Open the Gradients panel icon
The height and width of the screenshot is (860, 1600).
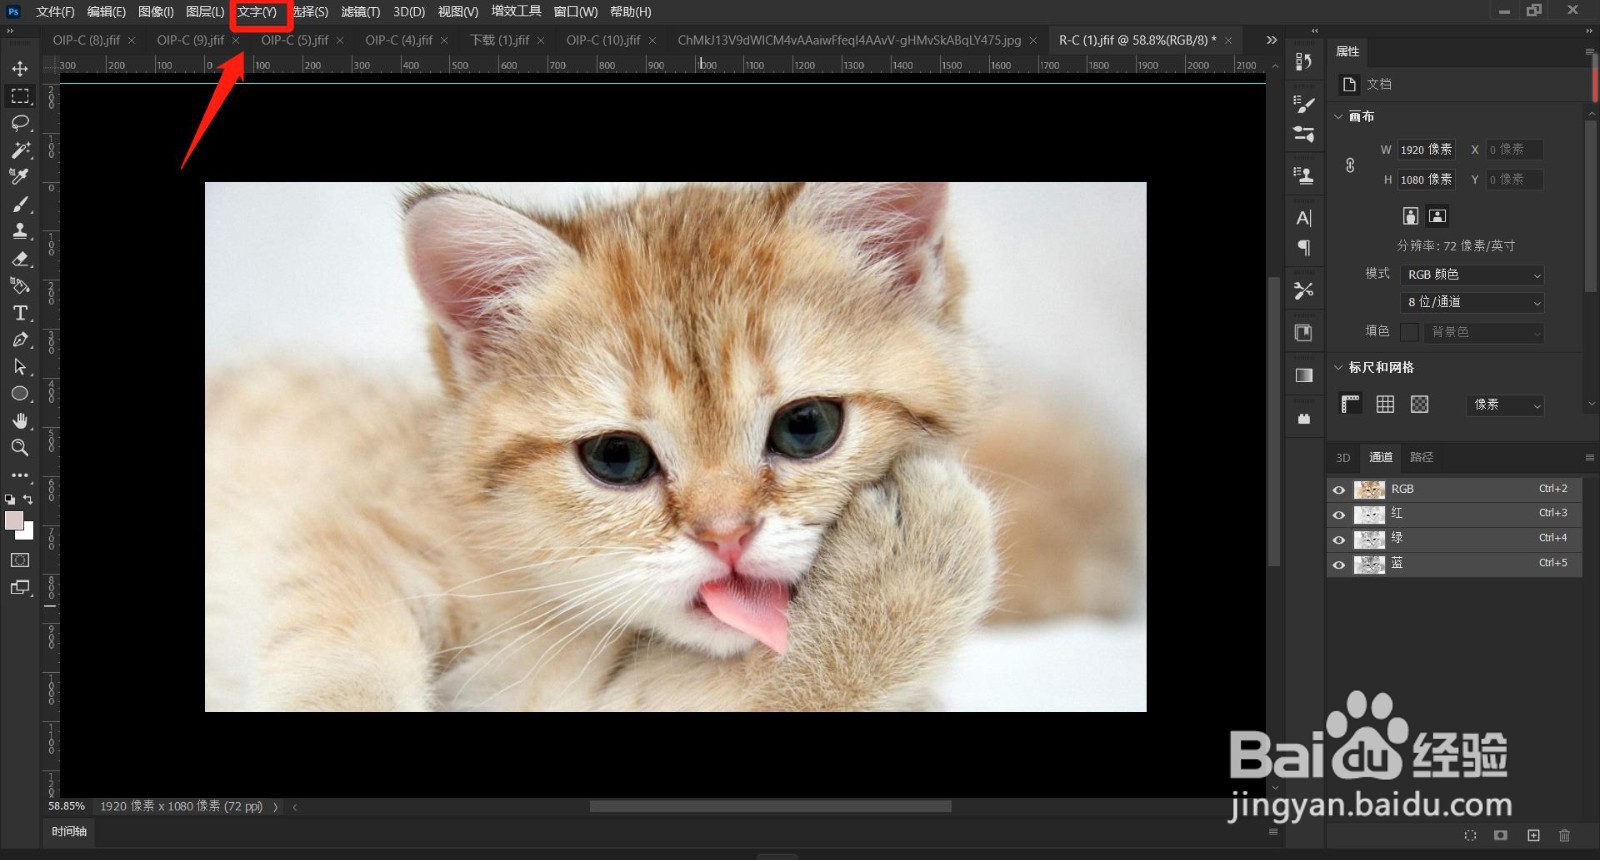1303,375
